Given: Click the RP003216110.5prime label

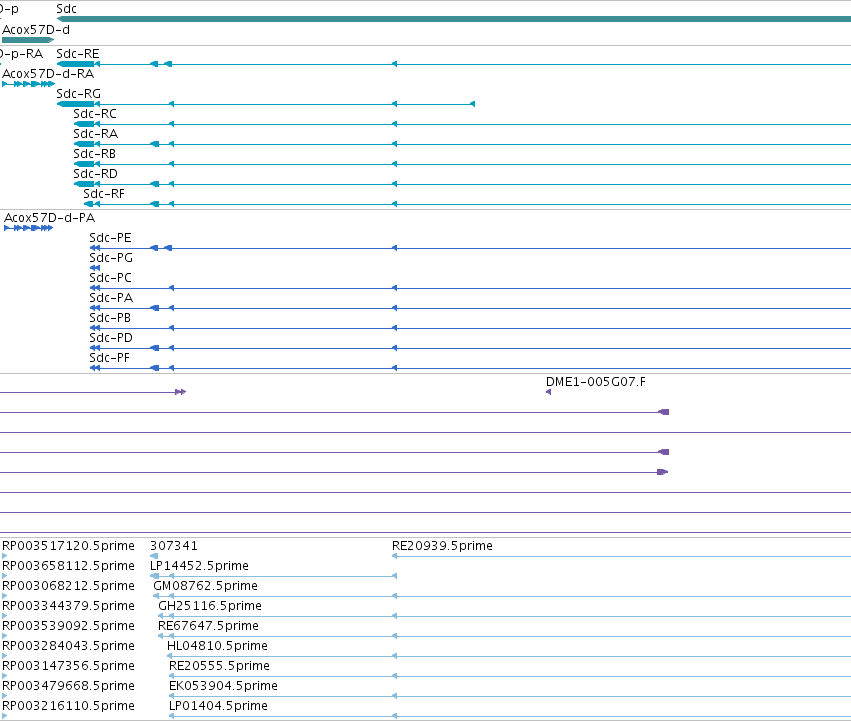Looking at the screenshot, I should coord(68,706).
